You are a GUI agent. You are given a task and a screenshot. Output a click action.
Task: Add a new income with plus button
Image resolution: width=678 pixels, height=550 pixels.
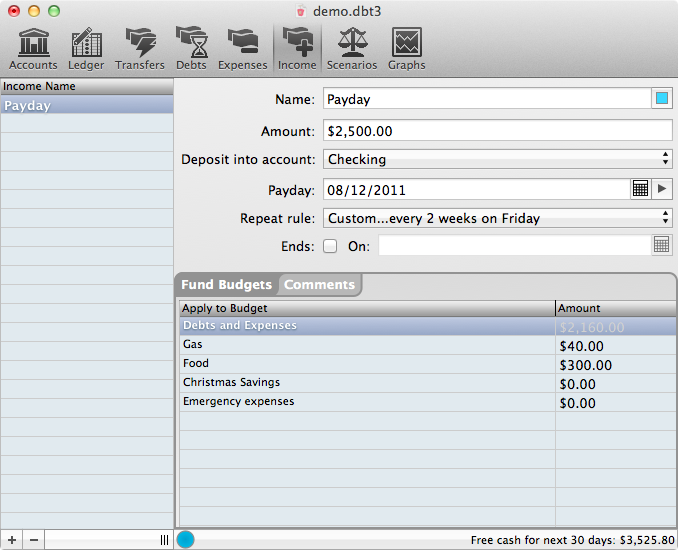pyautogui.click(x=12, y=540)
